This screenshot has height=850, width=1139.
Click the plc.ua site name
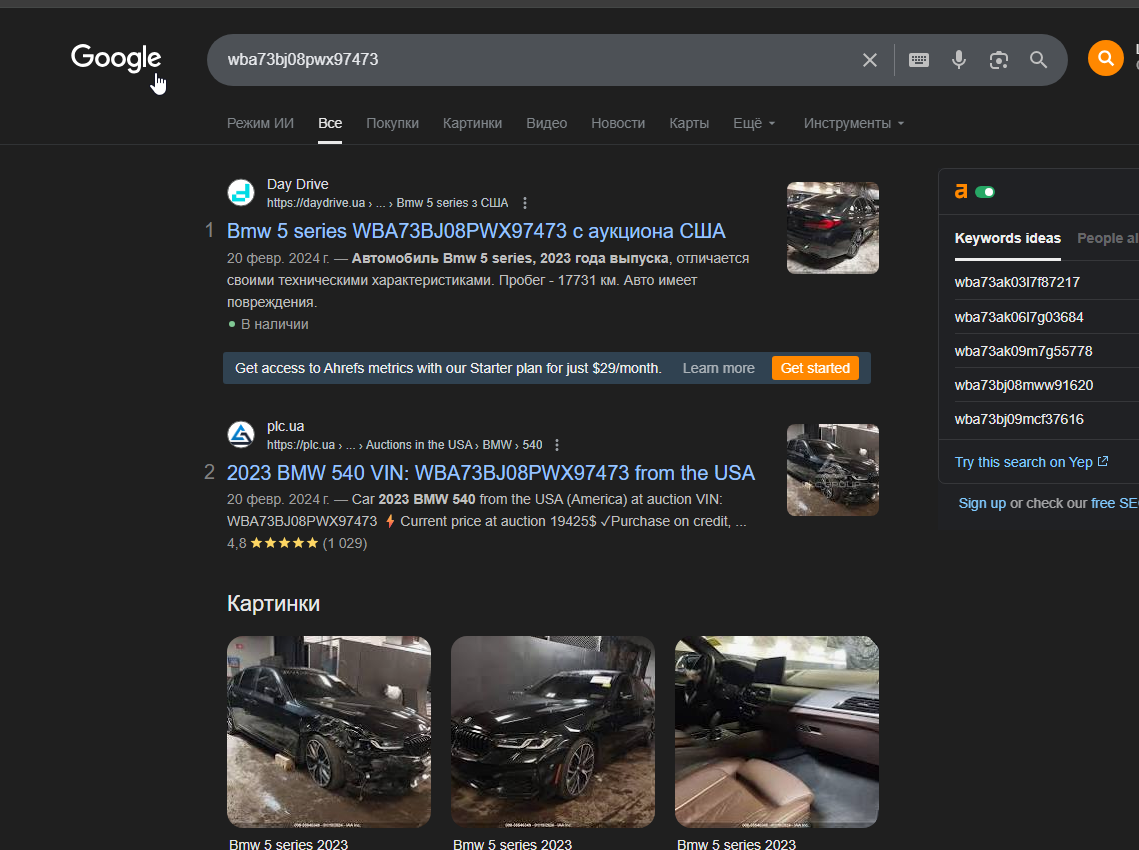[285, 426]
